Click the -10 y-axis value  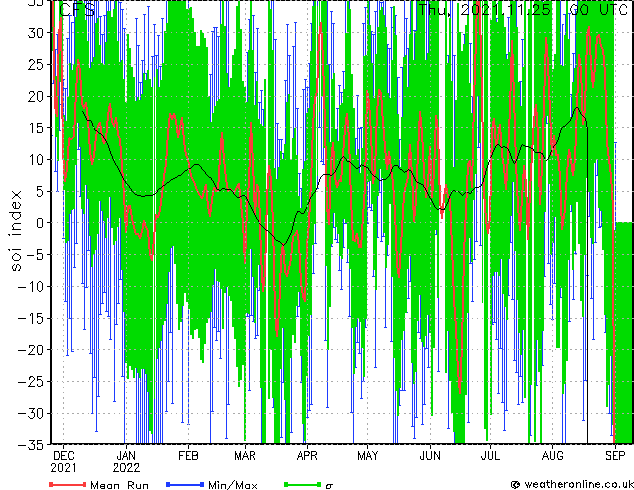click(31, 286)
